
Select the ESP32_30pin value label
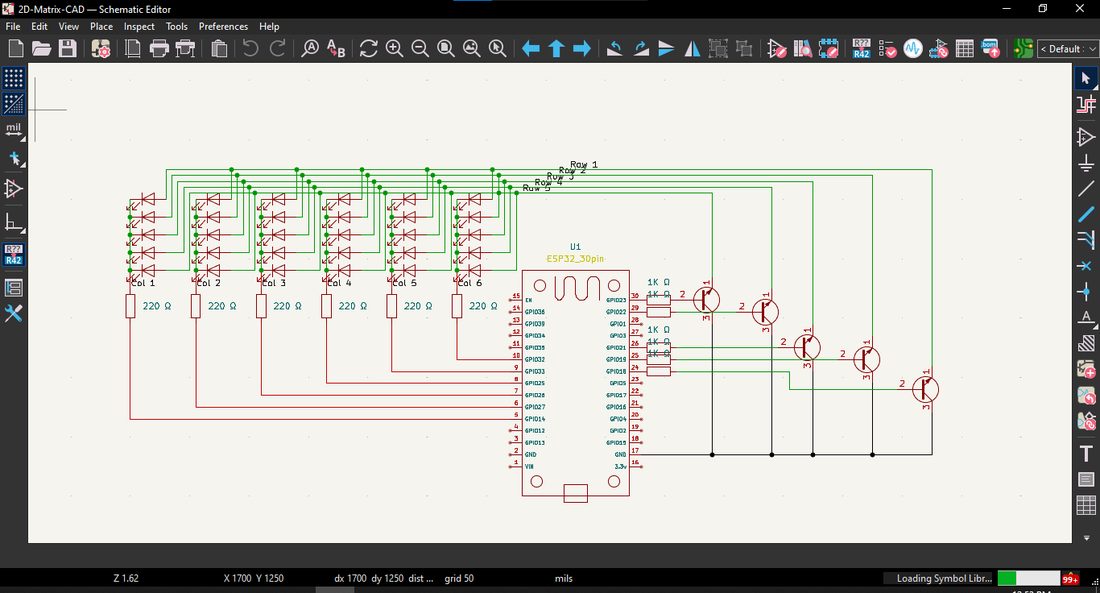[x=575, y=258]
